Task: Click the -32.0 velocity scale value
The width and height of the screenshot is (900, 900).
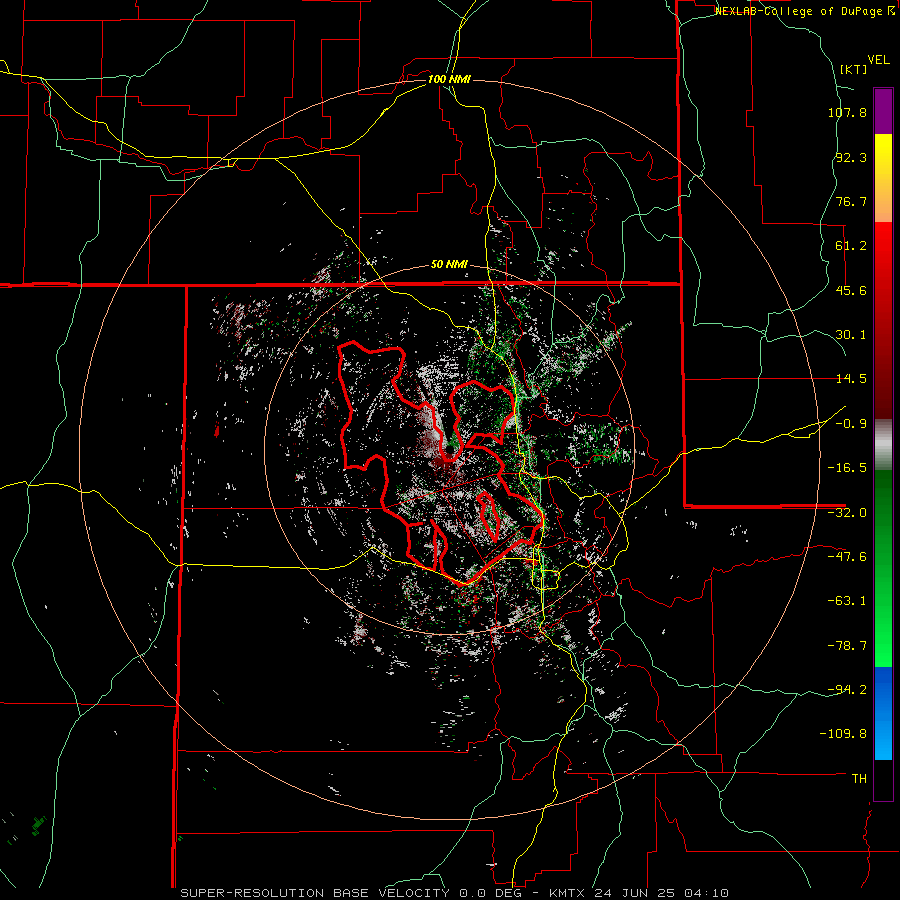Action: [x=847, y=513]
